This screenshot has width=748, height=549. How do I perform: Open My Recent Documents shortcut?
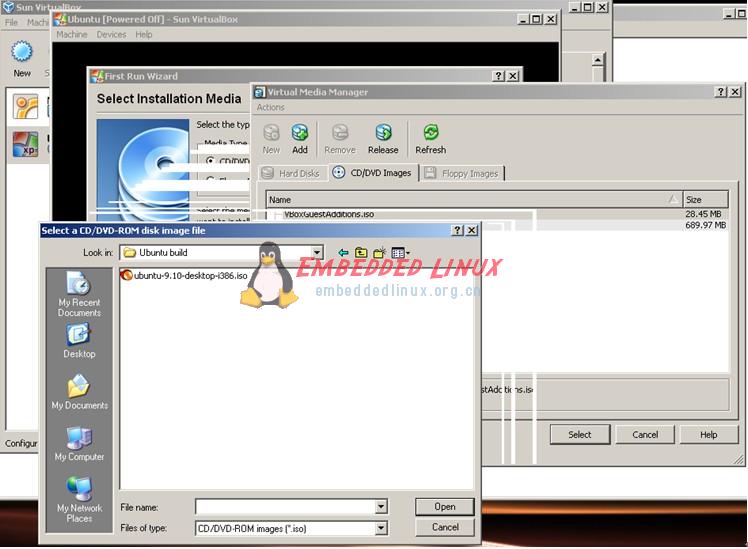(79, 294)
